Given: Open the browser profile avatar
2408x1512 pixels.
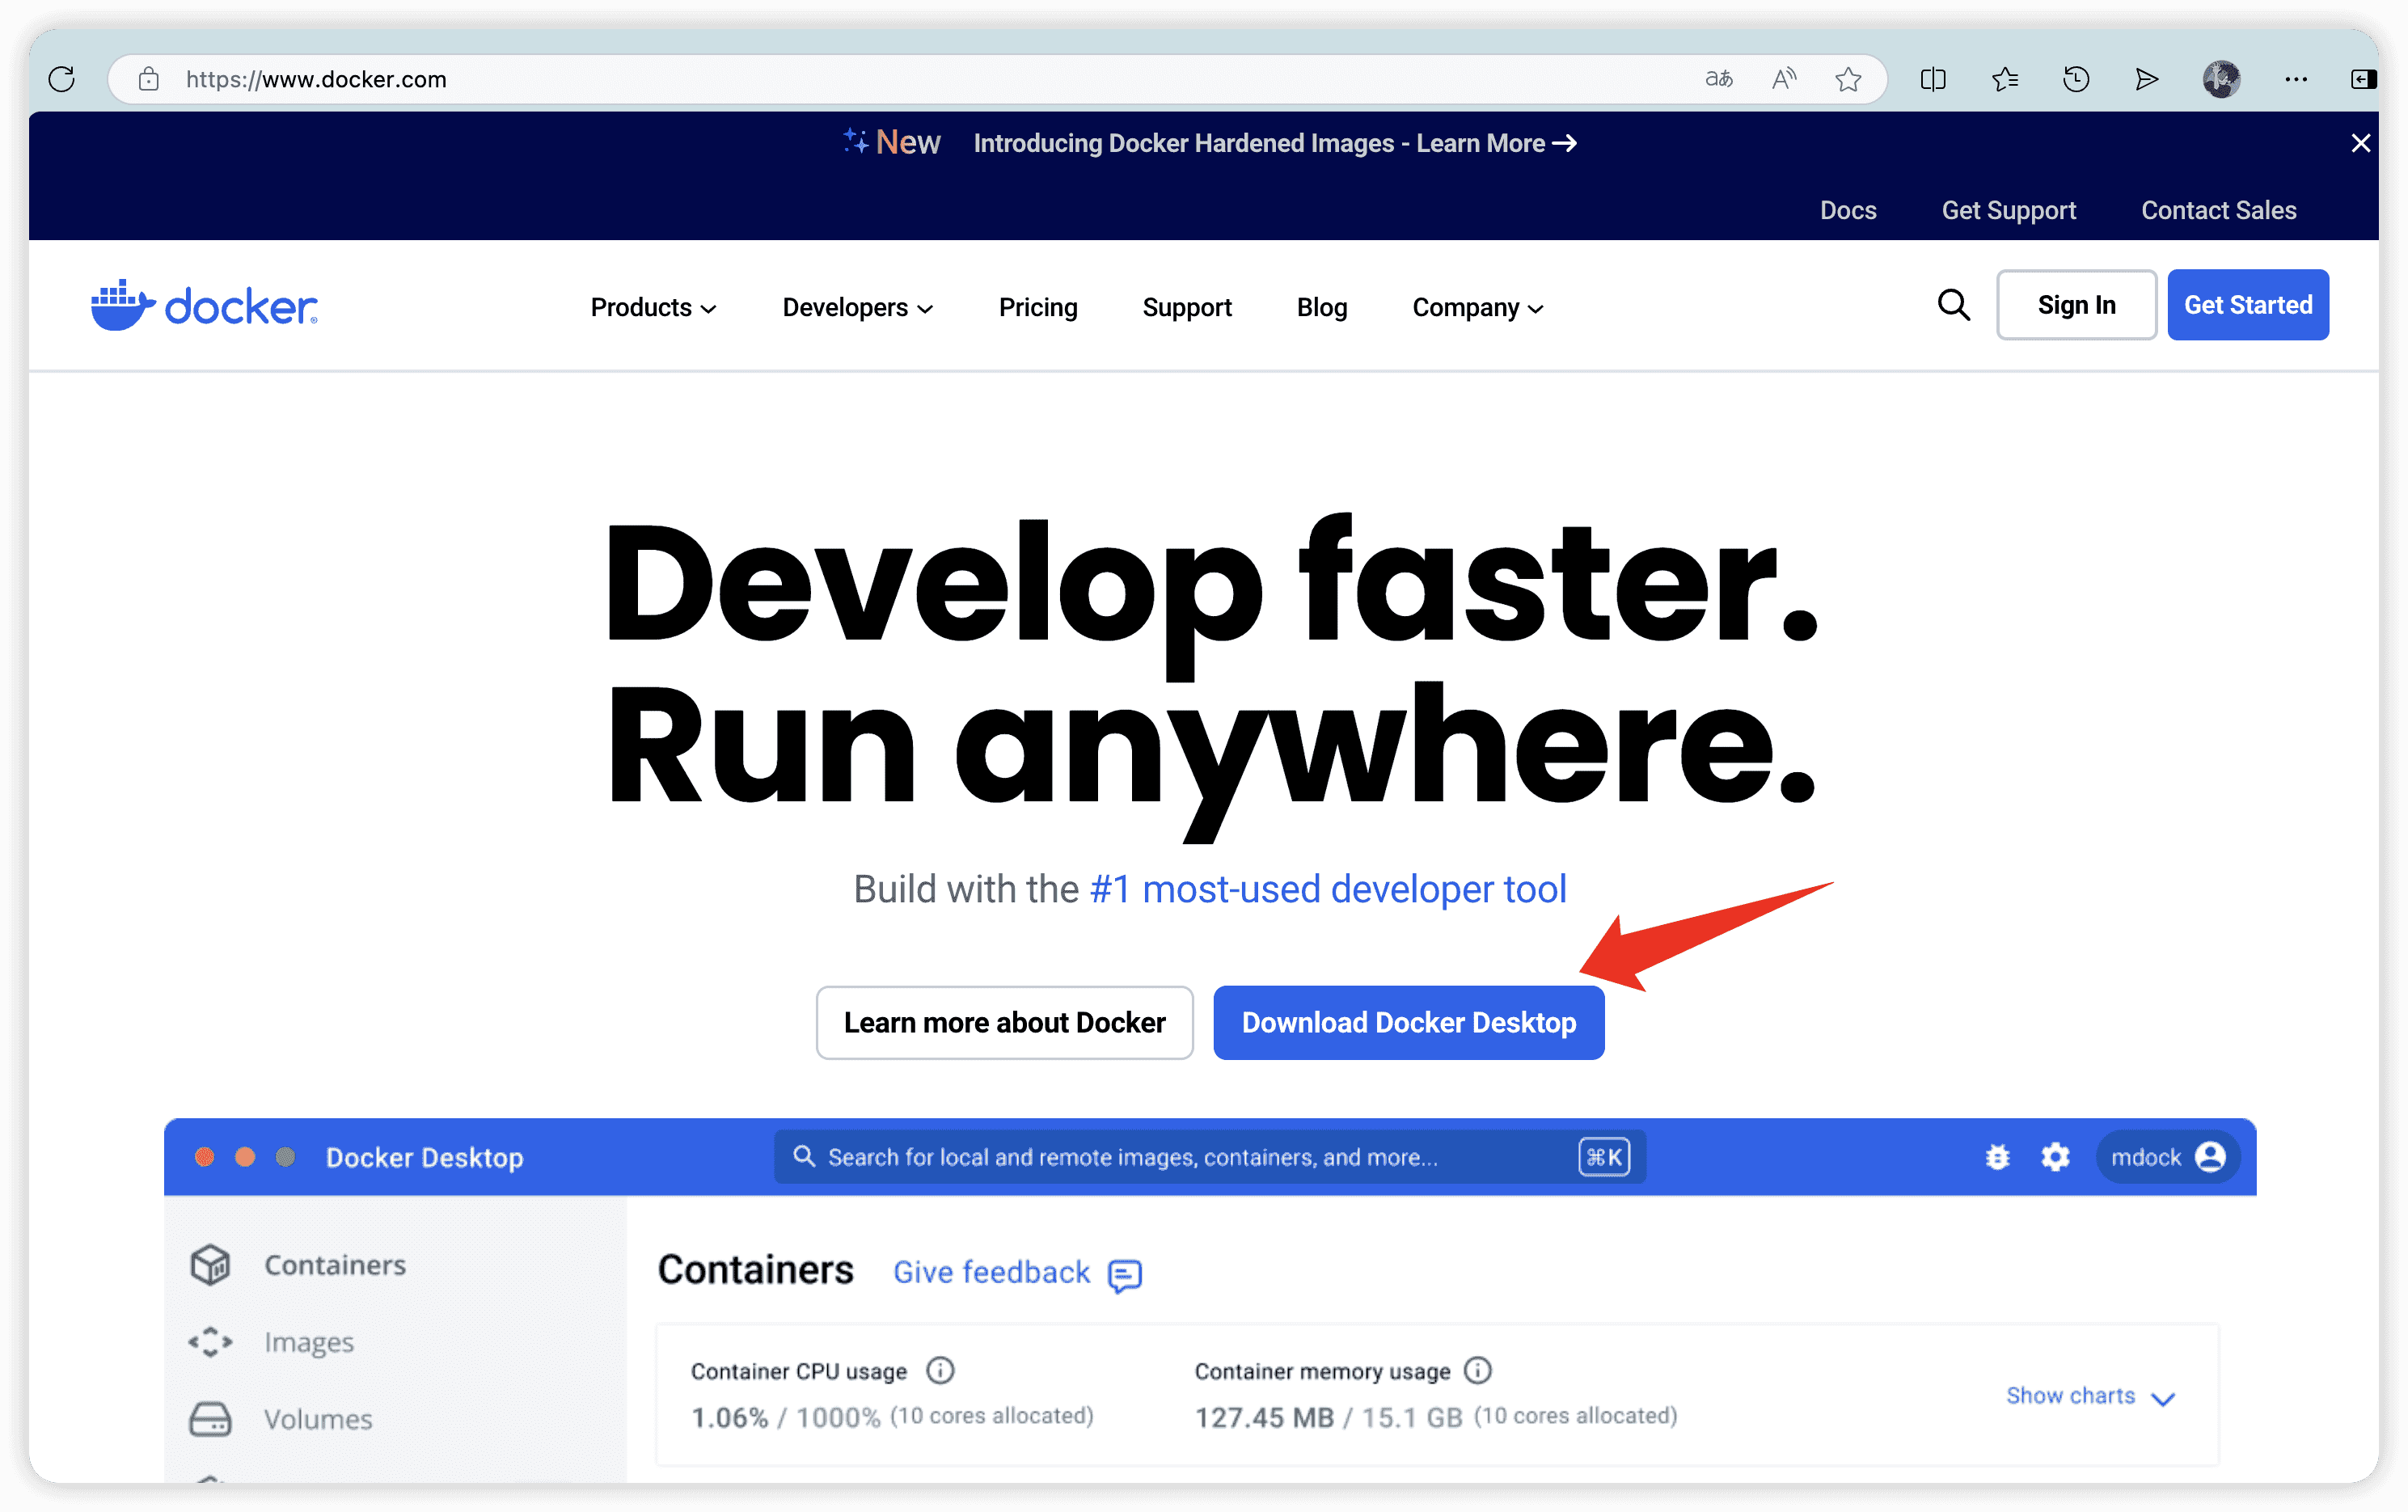Looking at the screenshot, I should (x=2221, y=79).
